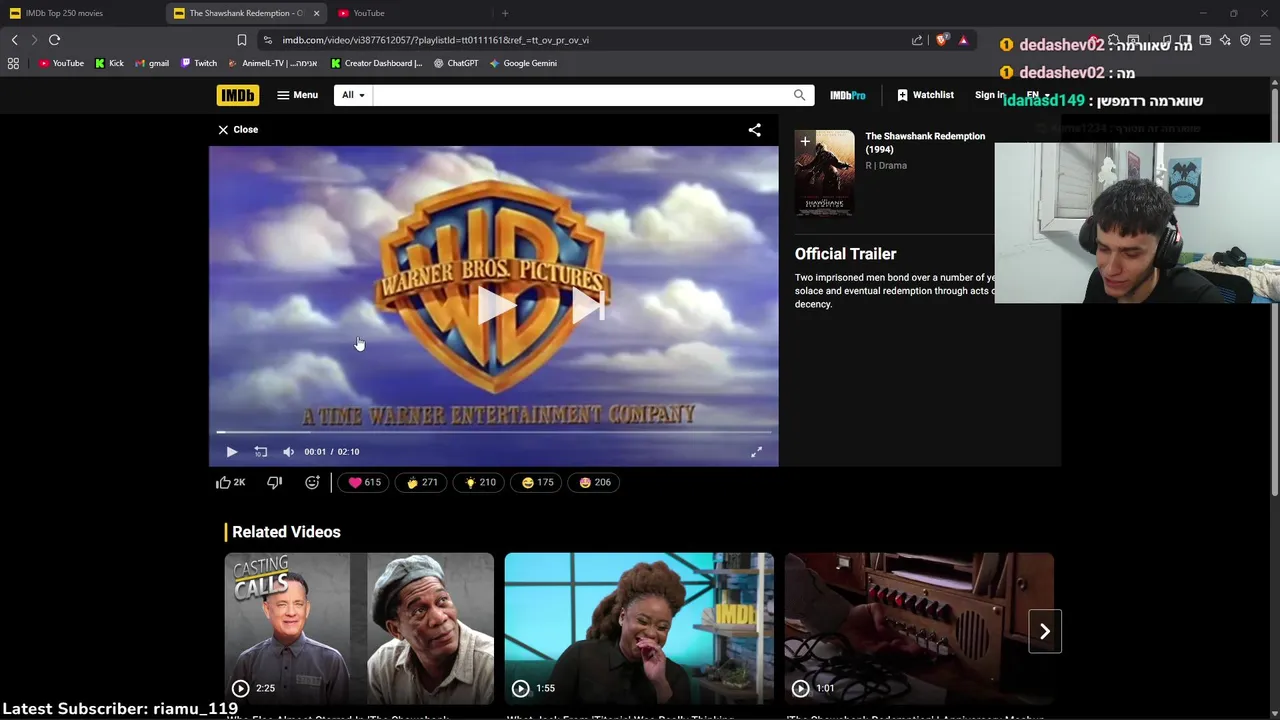Go back to the previous page
Image resolution: width=1280 pixels, height=720 pixels.
[14, 40]
